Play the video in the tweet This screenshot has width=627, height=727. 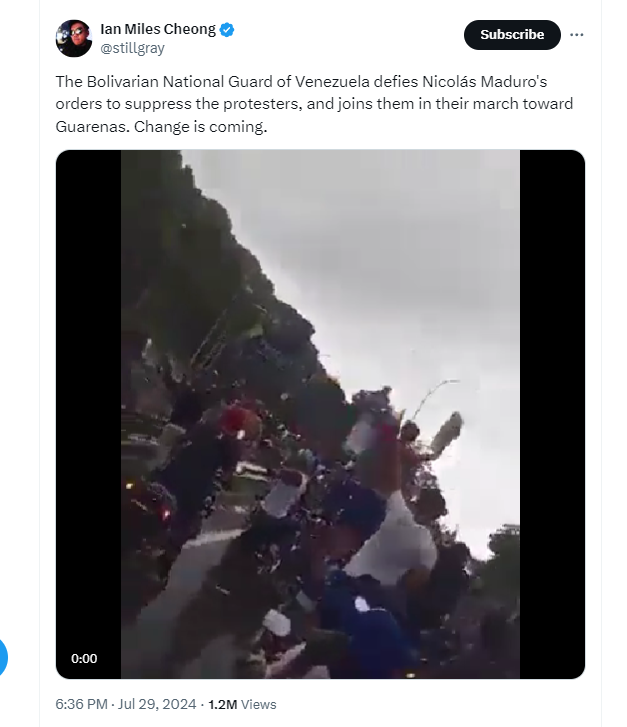tap(320, 414)
